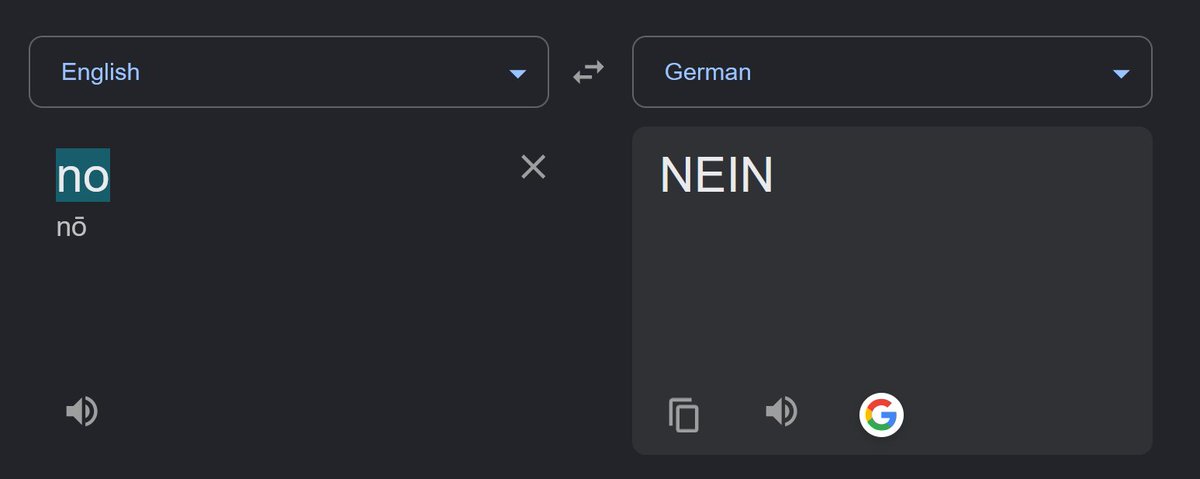This screenshot has height=479, width=1200.
Task: Open the German target language dropdown
Action: tap(892, 72)
